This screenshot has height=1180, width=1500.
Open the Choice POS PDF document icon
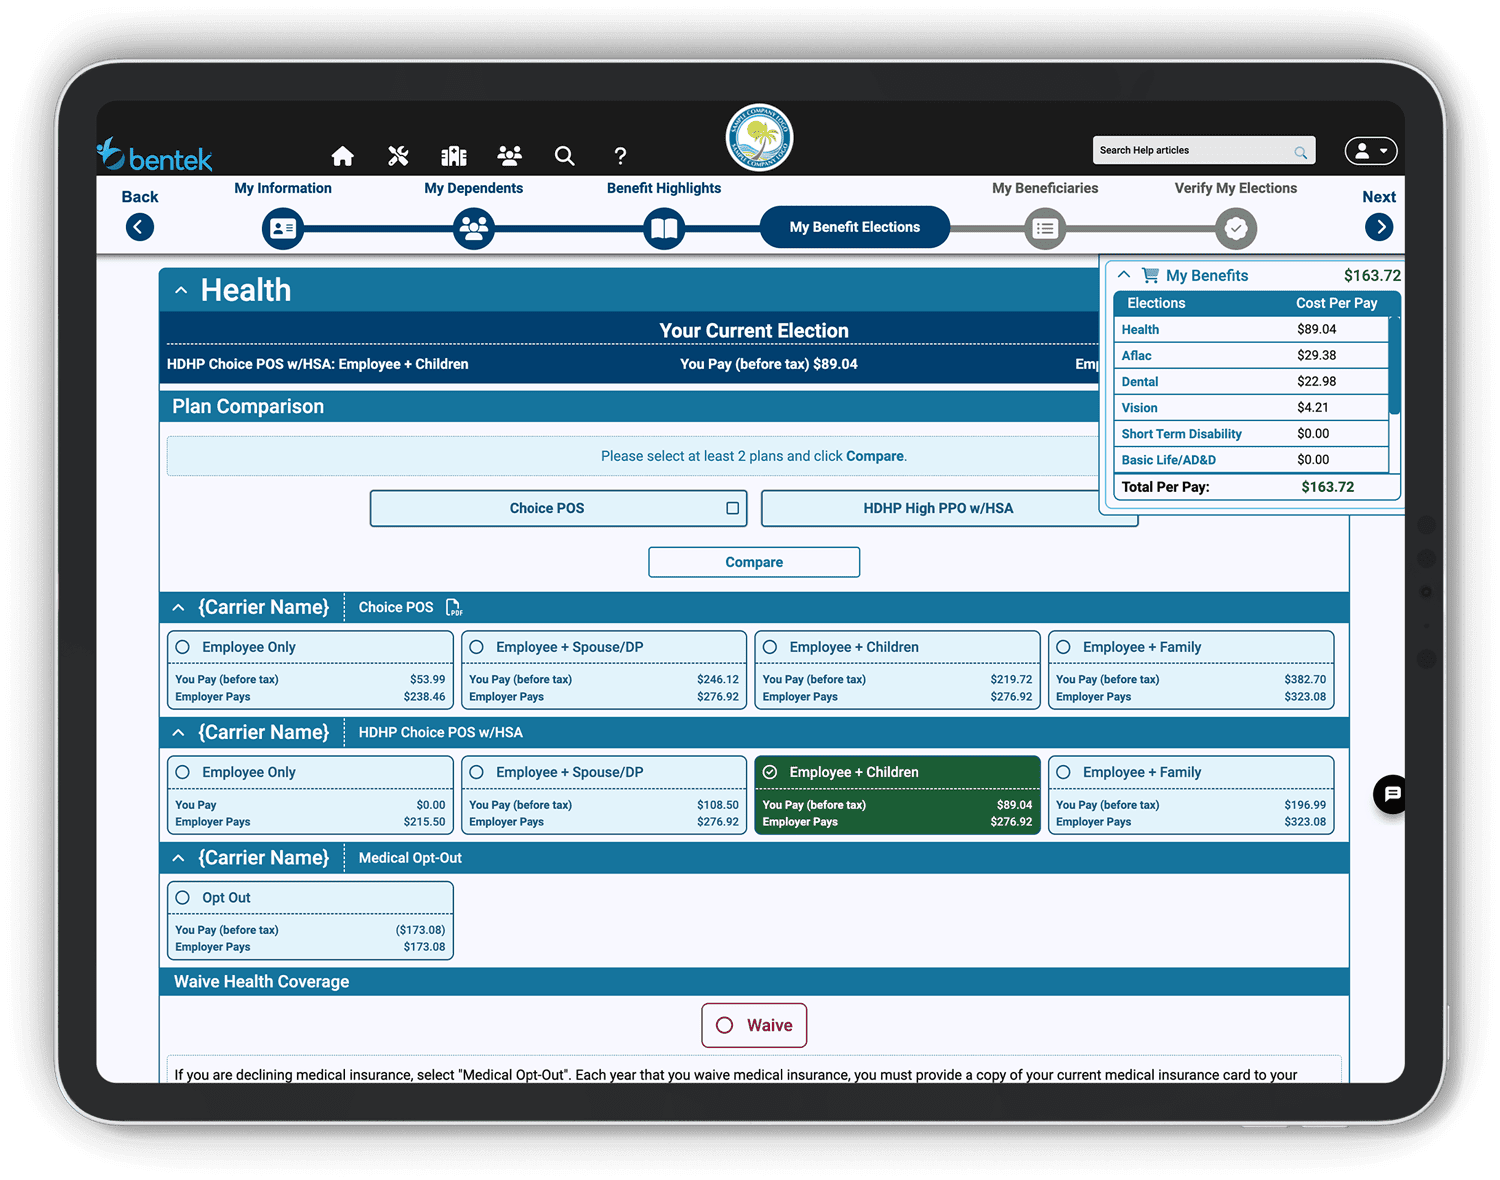tap(453, 608)
